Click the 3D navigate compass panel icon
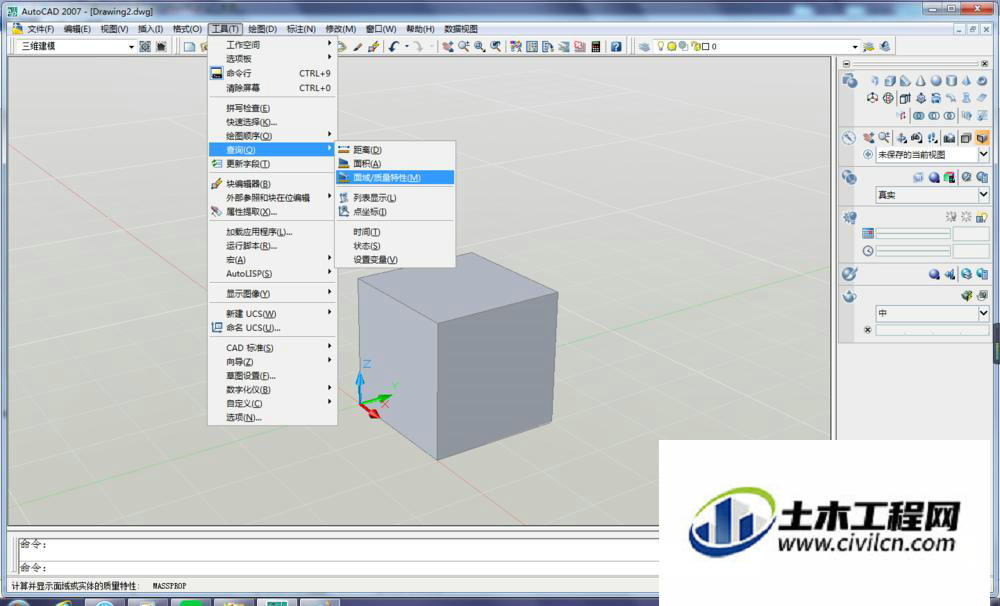Screen dimensions: 1000x606 tap(849, 138)
